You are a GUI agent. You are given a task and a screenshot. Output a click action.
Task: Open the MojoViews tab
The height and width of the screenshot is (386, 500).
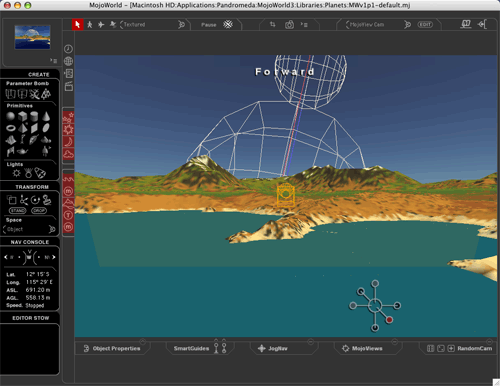[363, 349]
